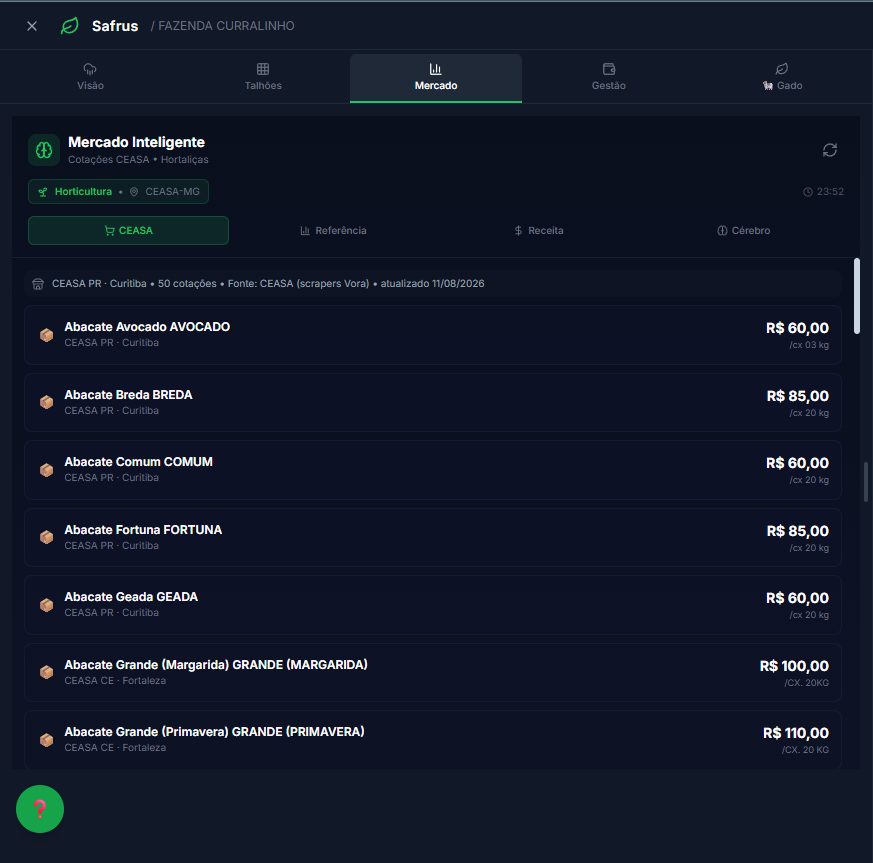Click the box icon for Abacate Geada

(47, 605)
